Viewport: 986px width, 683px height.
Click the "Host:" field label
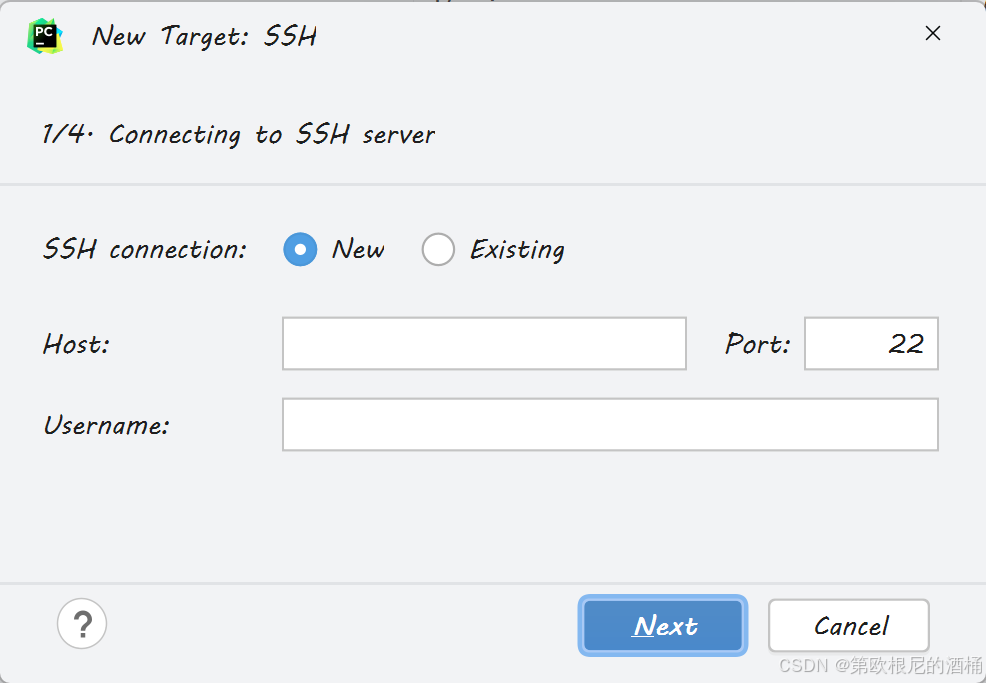coord(76,344)
